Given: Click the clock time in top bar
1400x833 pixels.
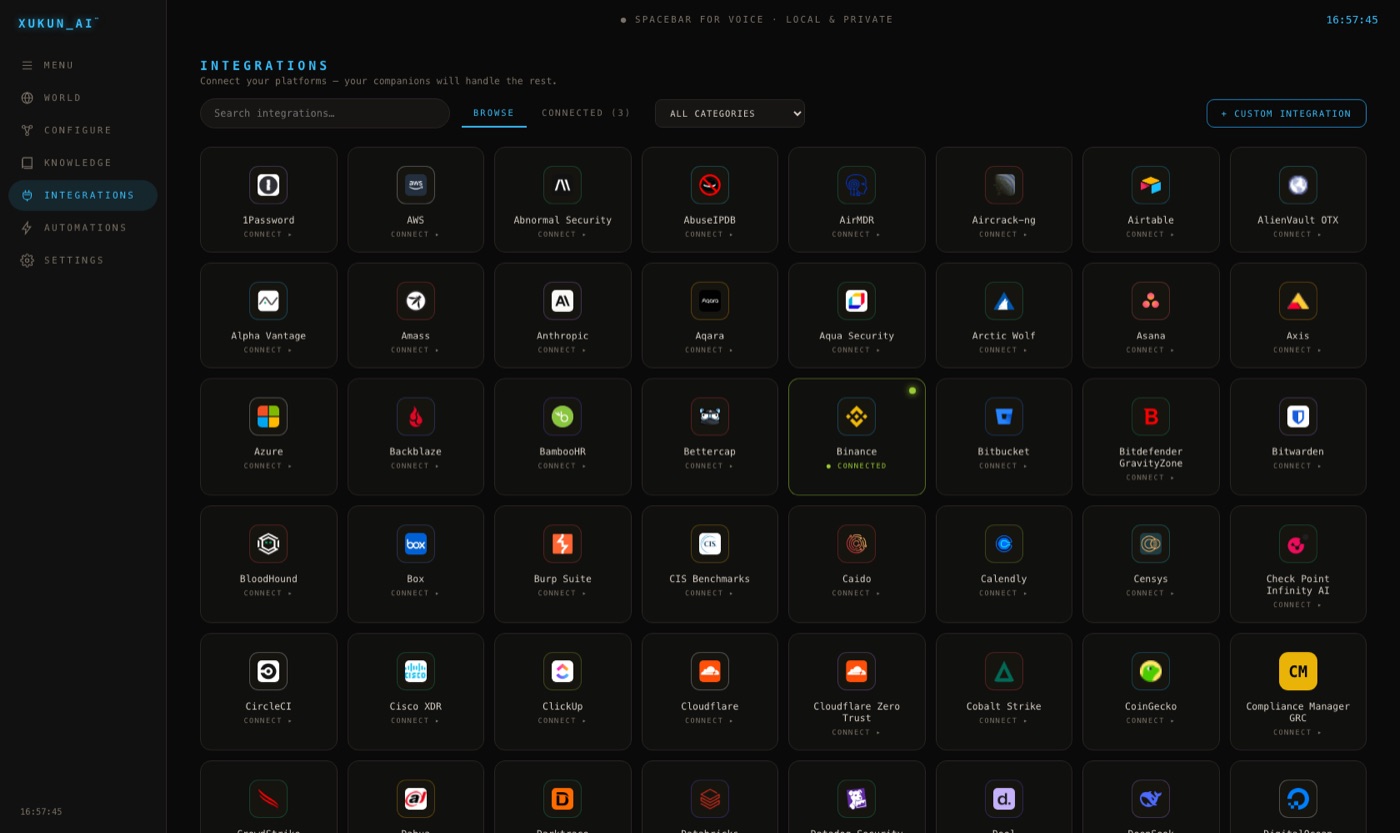Looking at the screenshot, I should pos(1352,20).
